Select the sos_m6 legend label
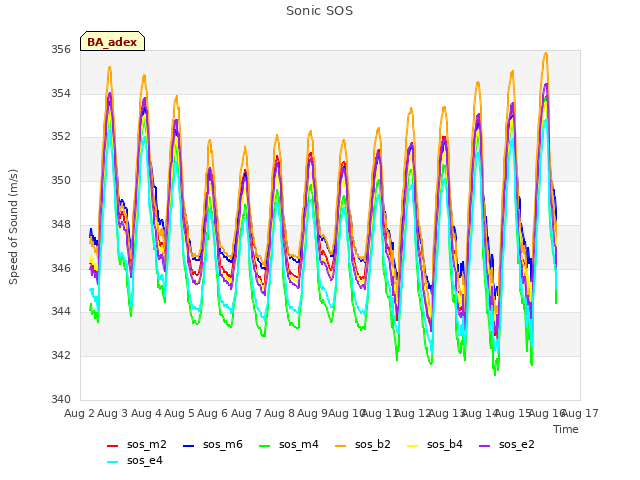Screen dimensions: 640x480 click(x=222, y=444)
